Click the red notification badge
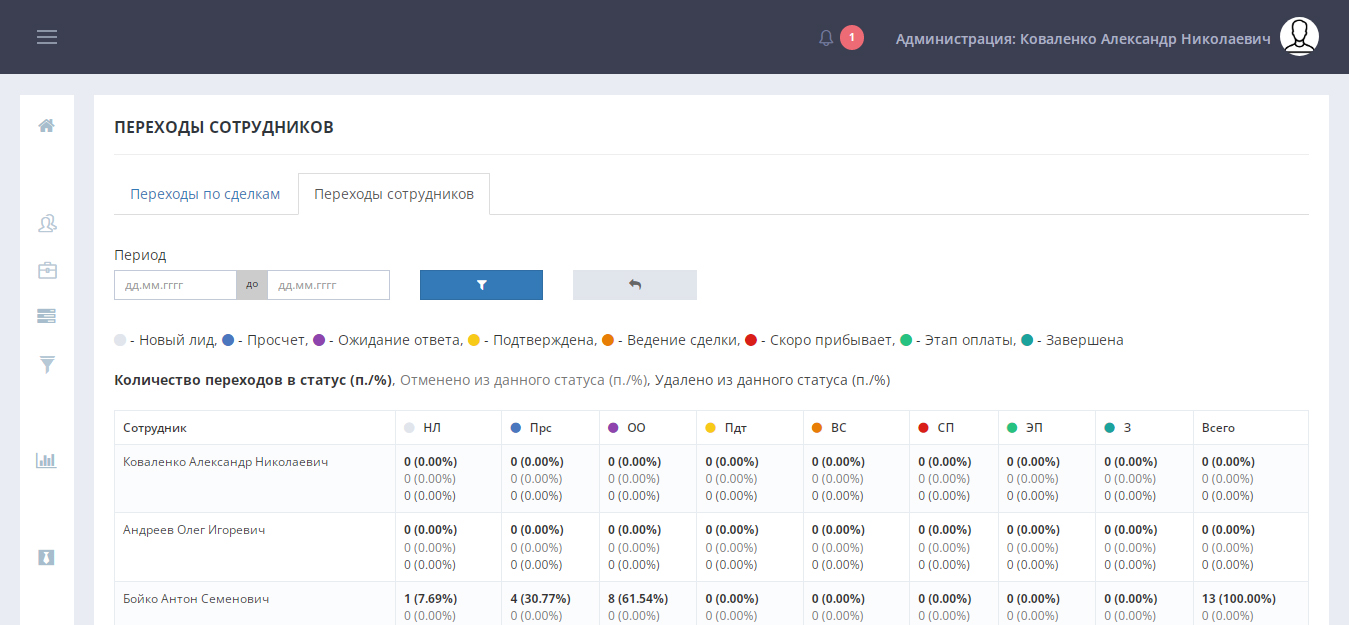Viewport: 1349px width, 625px height. 852,38
